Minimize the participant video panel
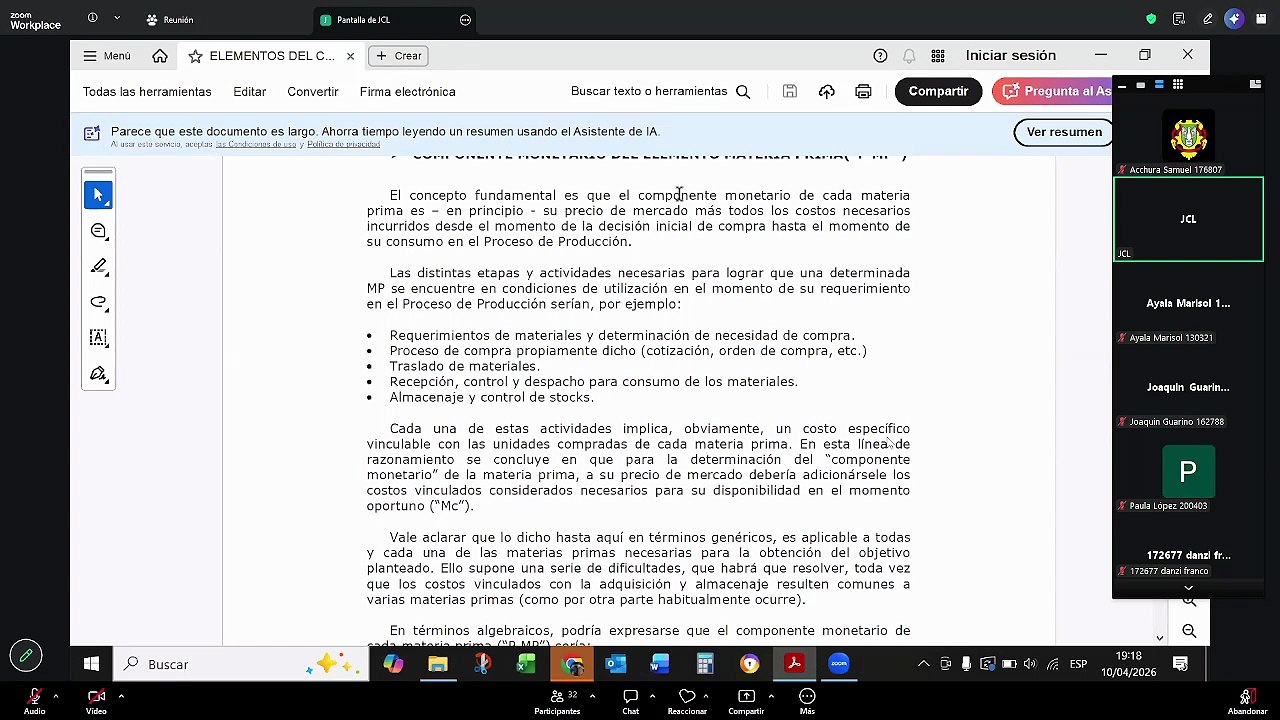1280x720 pixels. click(1122, 86)
